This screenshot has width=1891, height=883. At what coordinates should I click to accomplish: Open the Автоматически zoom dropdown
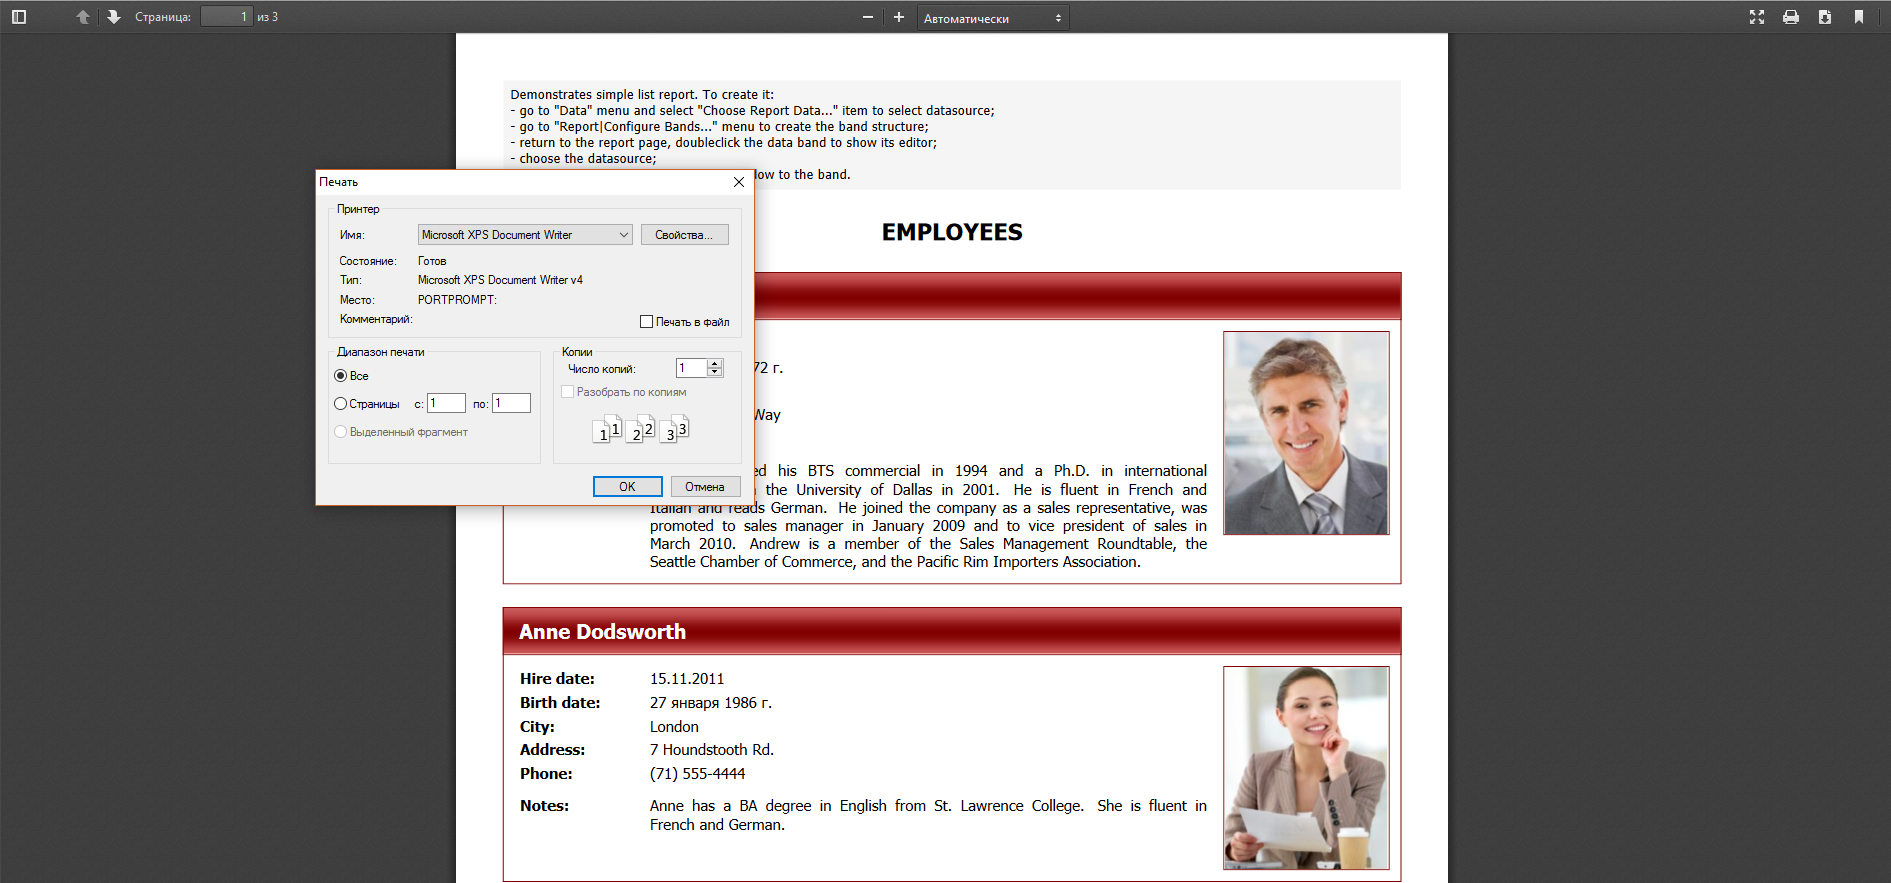[x=993, y=18]
